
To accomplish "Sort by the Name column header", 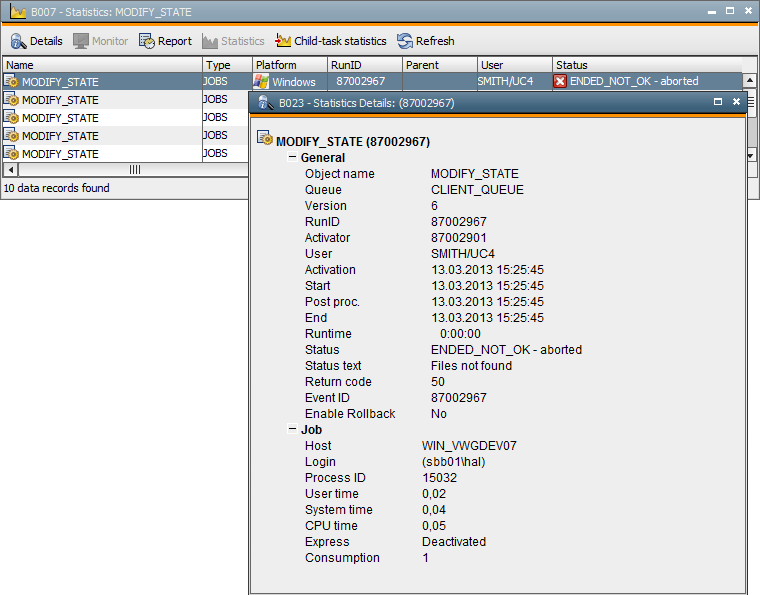I will click(x=100, y=65).
